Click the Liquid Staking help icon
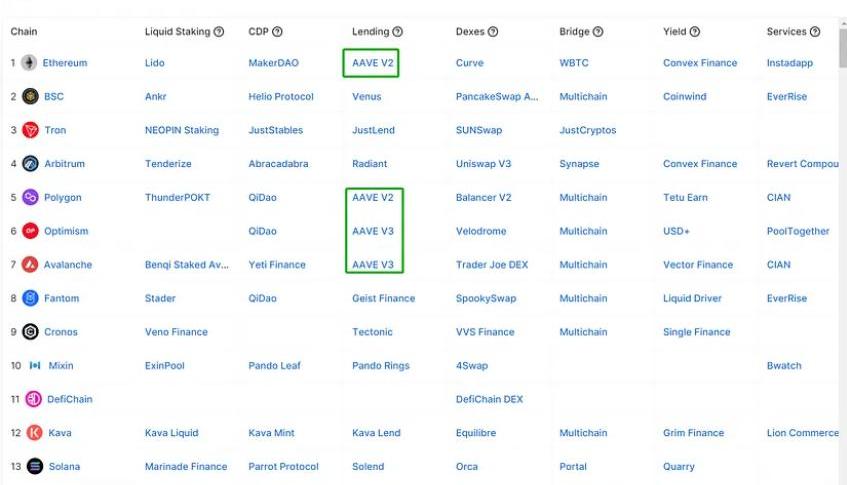Screen dimensions: 847x485 click(x=219, y=32)
